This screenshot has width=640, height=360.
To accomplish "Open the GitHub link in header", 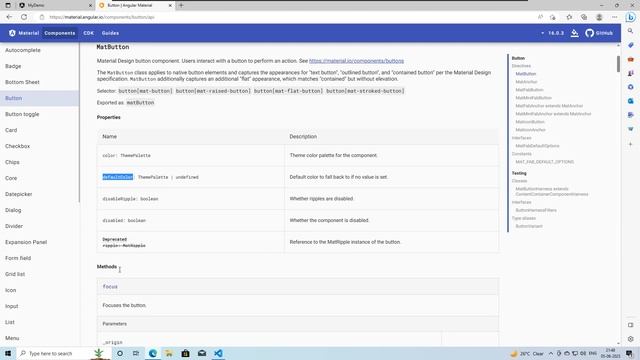I will 599,33.
